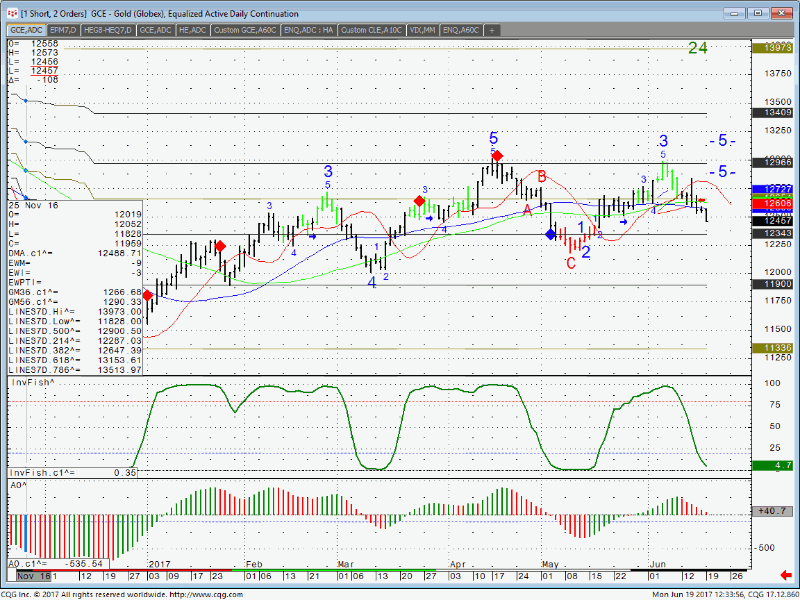Click the blue arrow marker near Feb 21
800x600 pixels.
pos(313,236)
